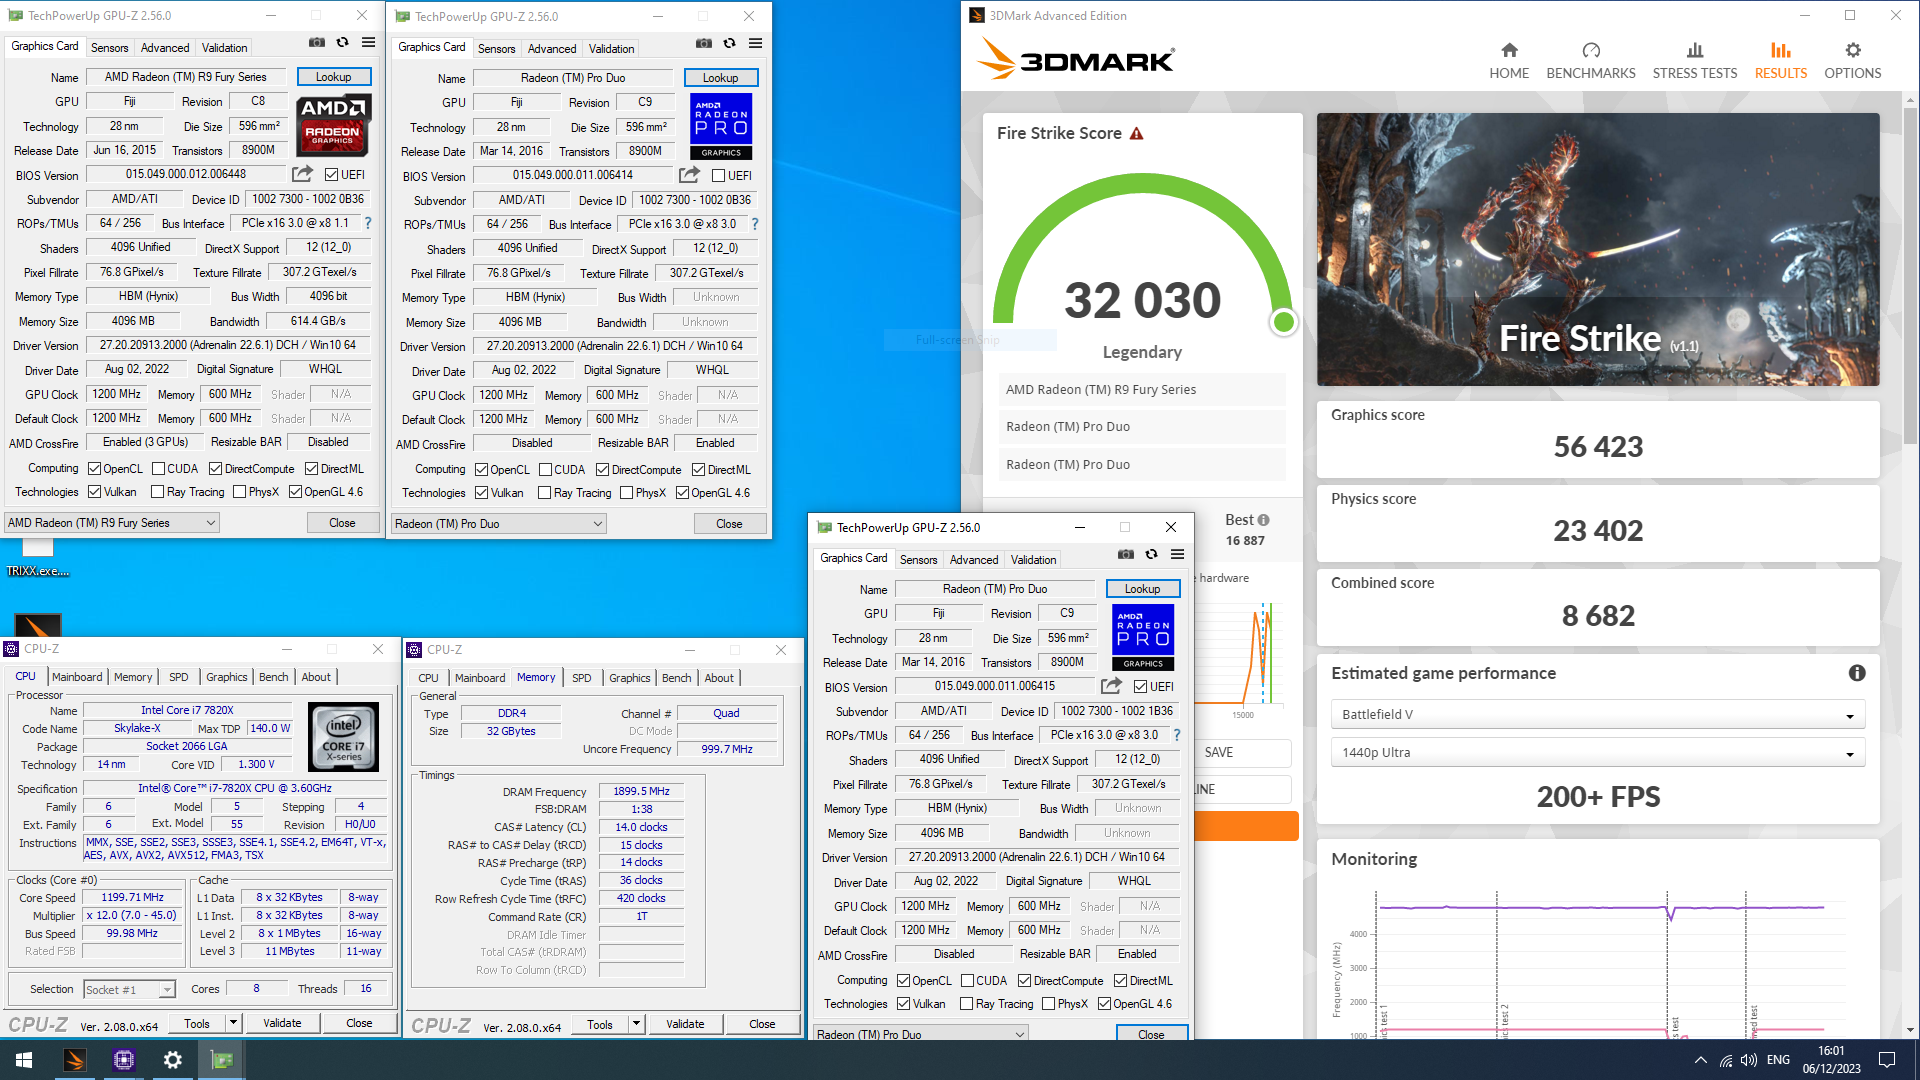Click the Best score info icon

[x=1264, y=520]
